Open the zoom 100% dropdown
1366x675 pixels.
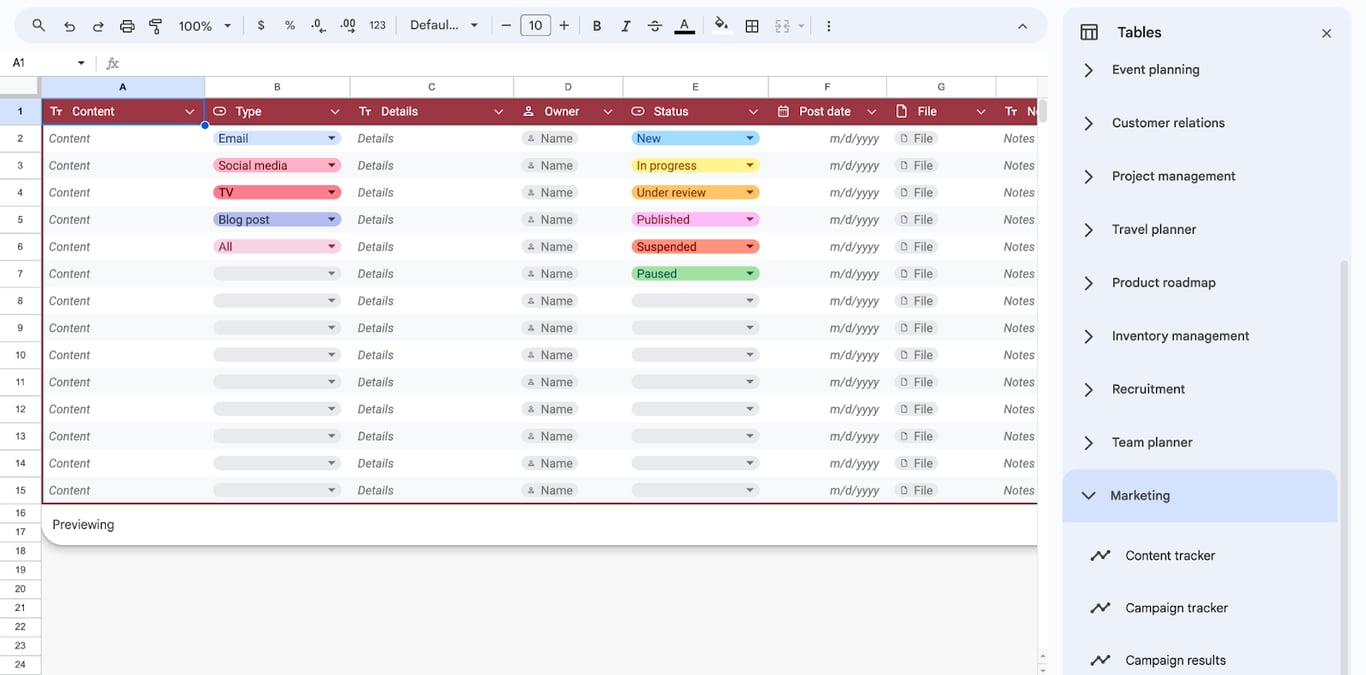pyautogui.click(x=205, y=26)
